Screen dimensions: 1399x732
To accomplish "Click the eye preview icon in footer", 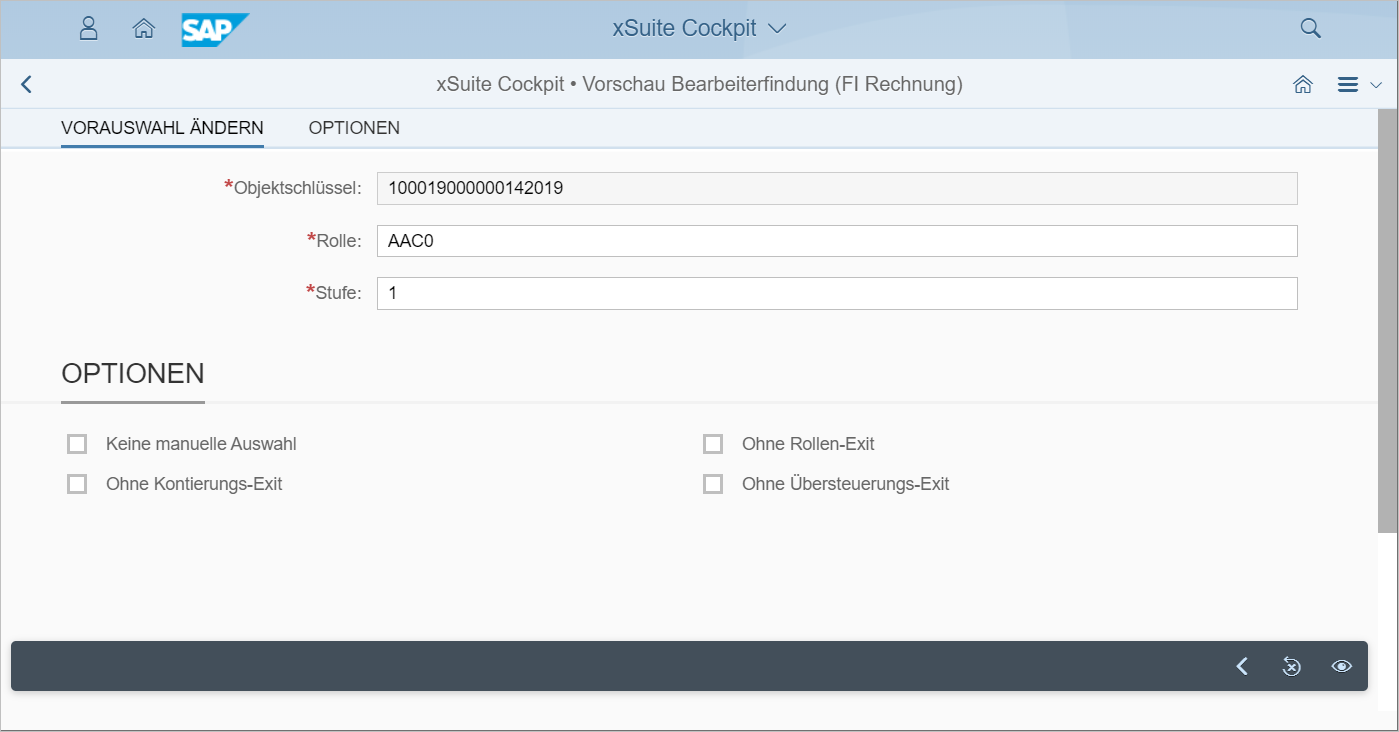I will pos(1341,666).
